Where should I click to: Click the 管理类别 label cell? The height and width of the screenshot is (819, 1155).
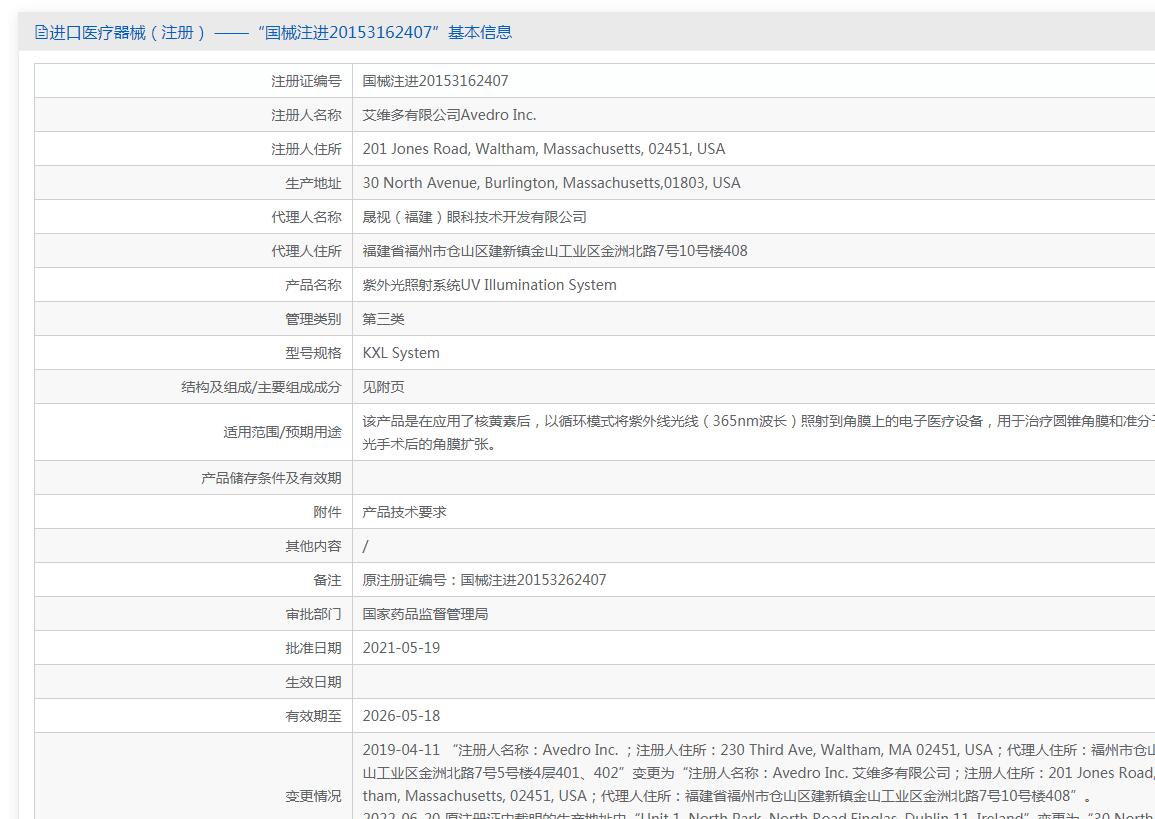tap(194, 319)
